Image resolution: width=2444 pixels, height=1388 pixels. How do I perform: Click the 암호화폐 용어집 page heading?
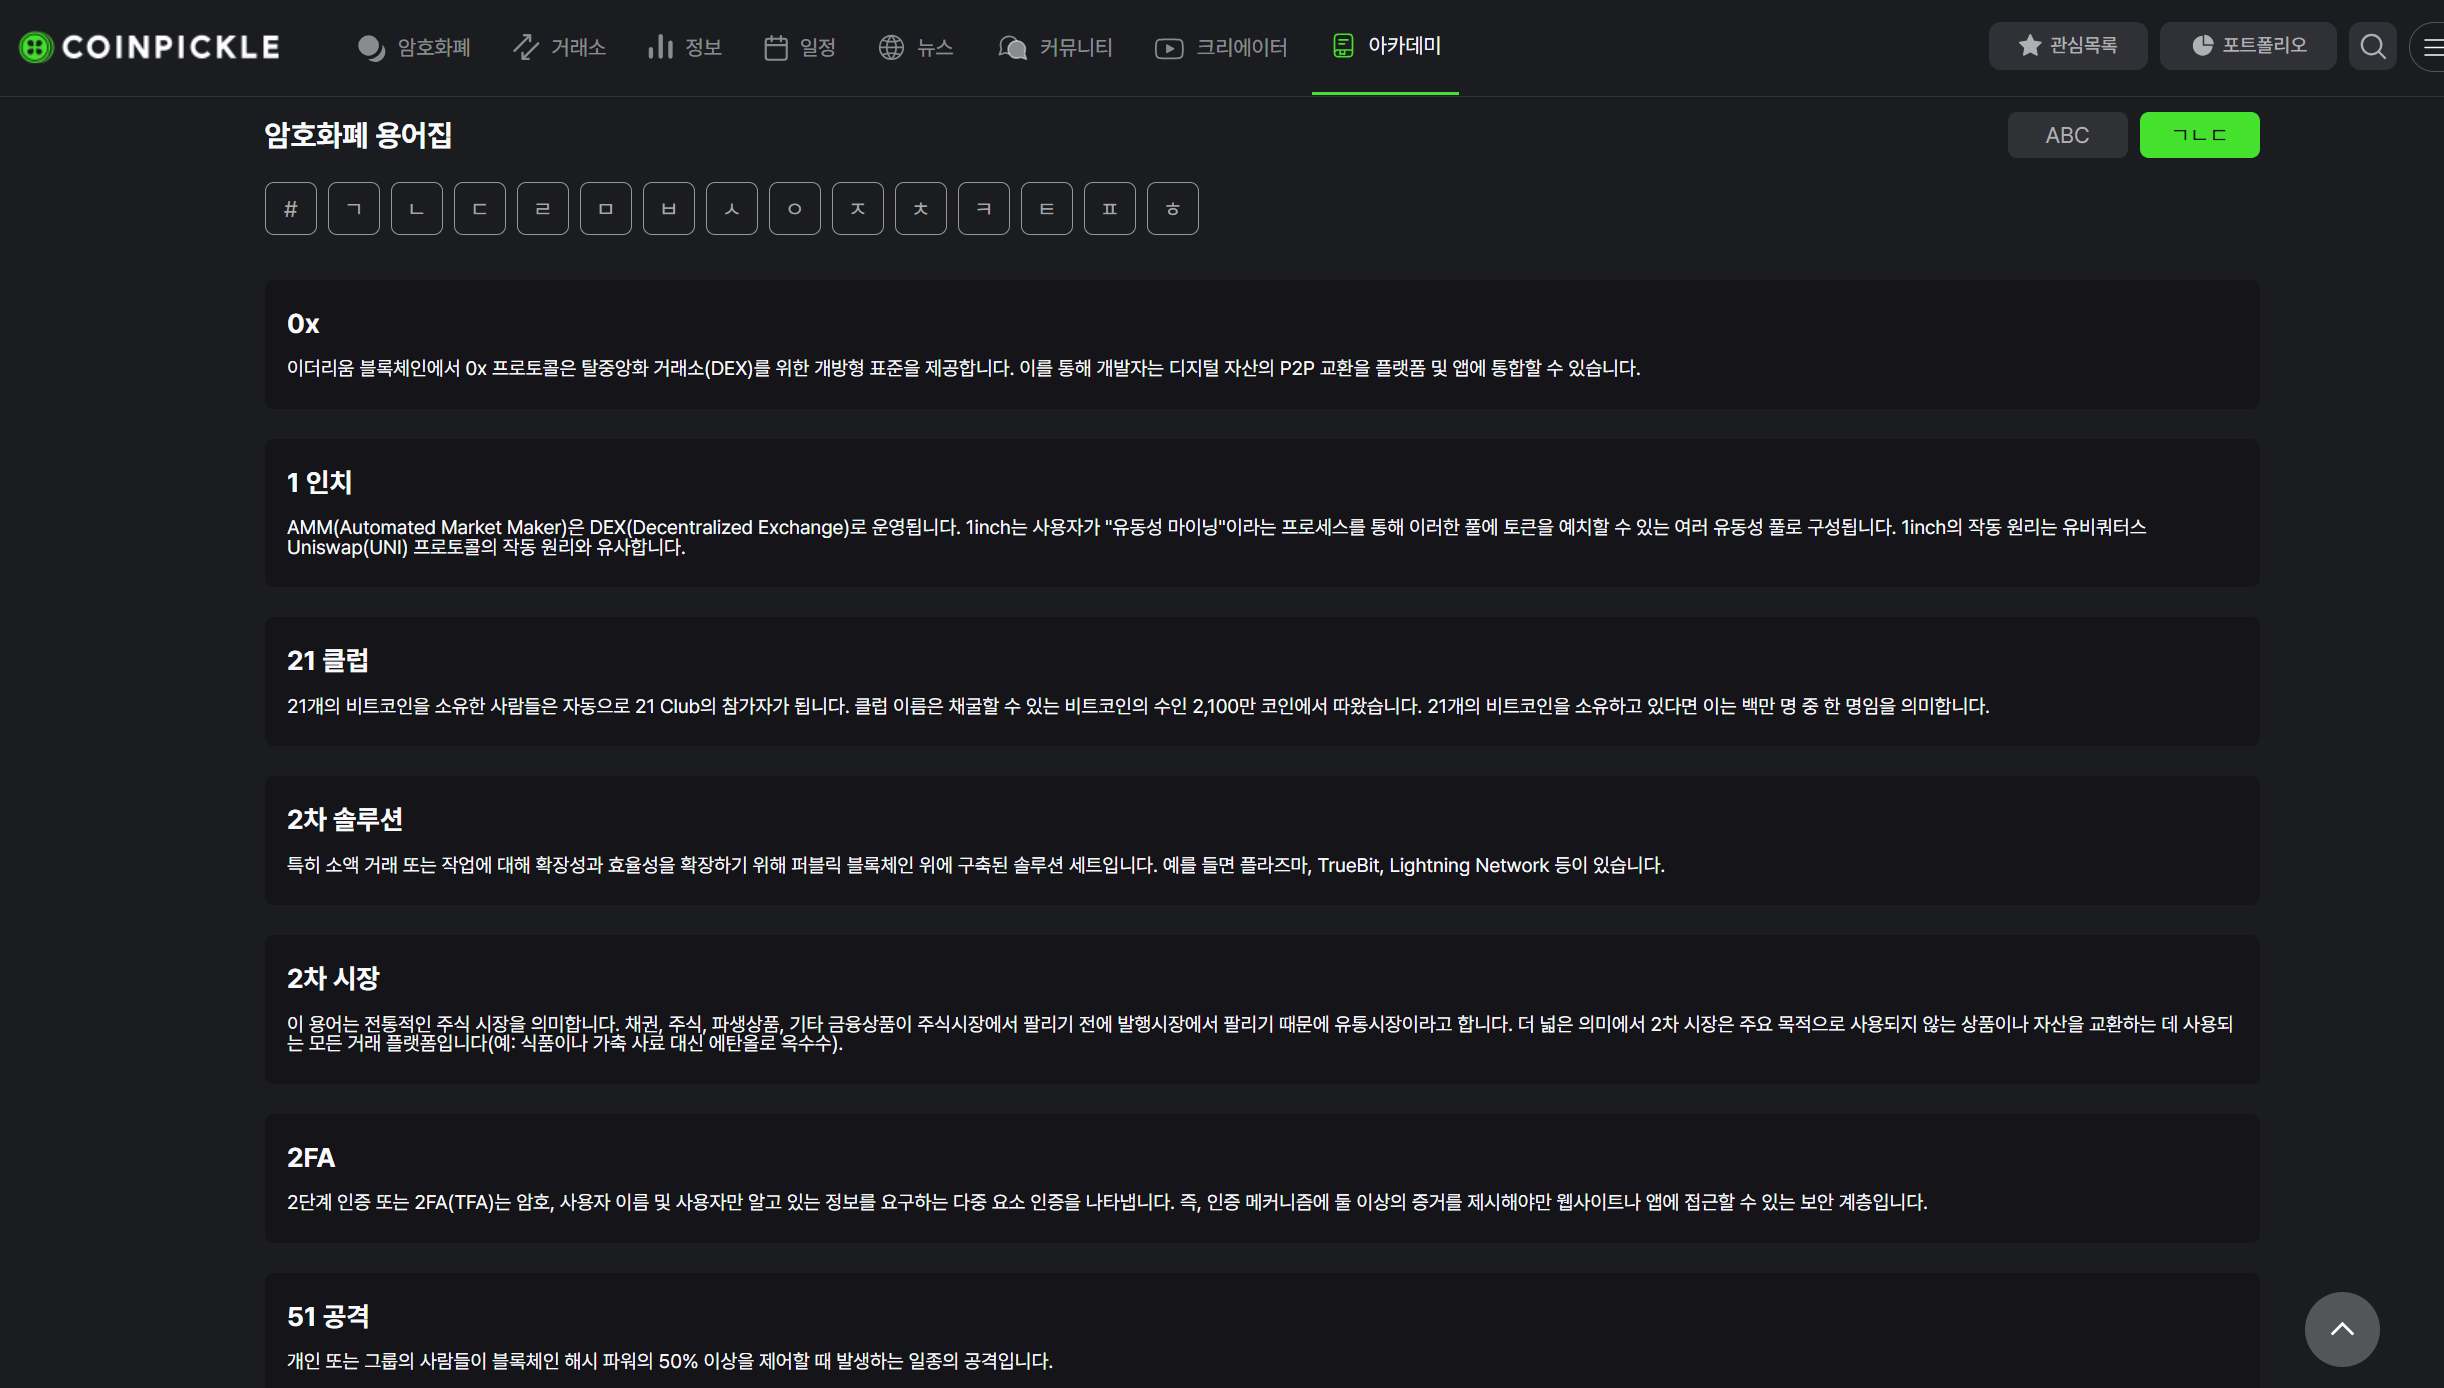tap(358, 135)
